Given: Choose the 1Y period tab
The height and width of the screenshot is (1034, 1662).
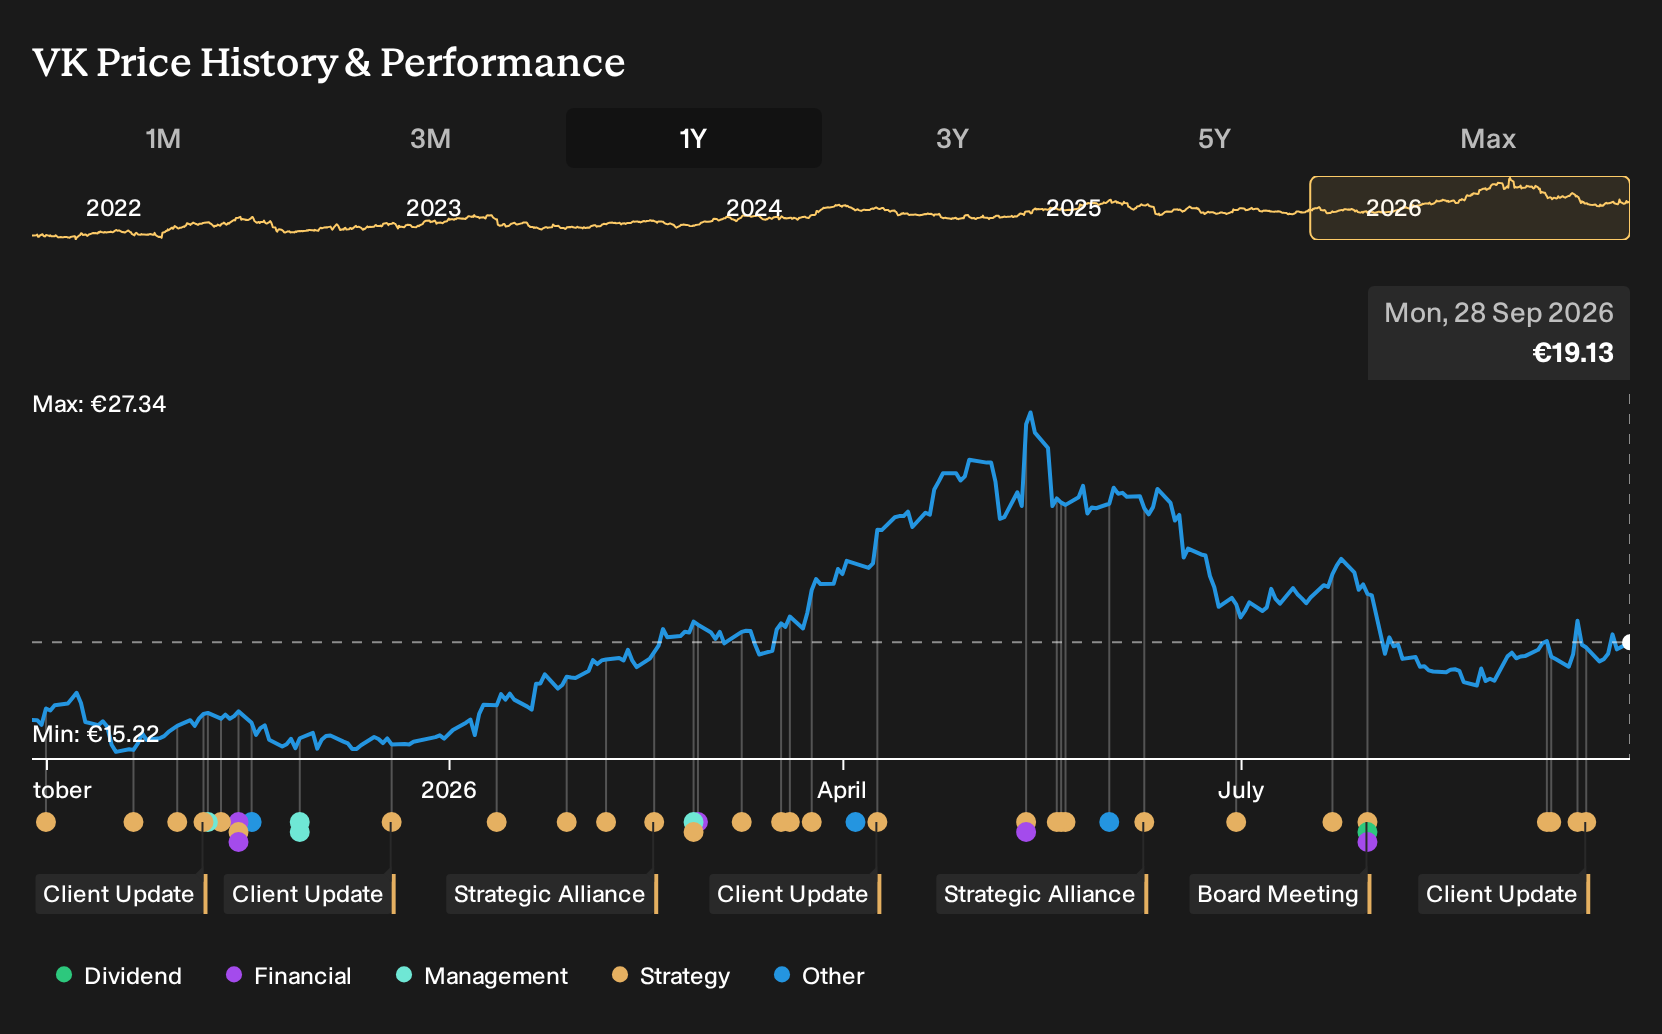Looking at the screenshot, I should click(x=694, y=138).
